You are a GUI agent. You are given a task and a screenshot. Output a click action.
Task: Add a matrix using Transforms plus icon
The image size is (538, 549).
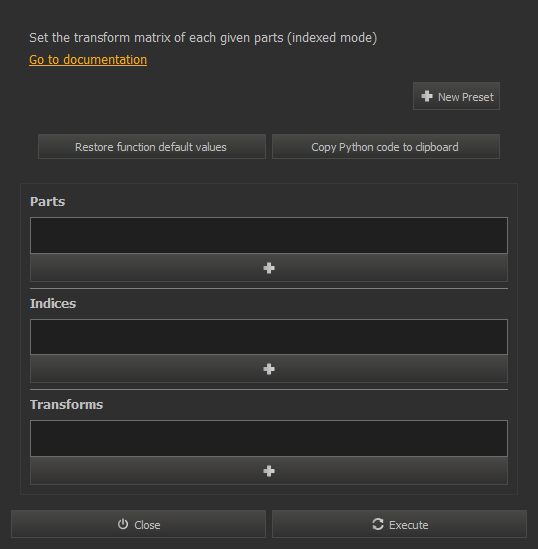point(269,471)
